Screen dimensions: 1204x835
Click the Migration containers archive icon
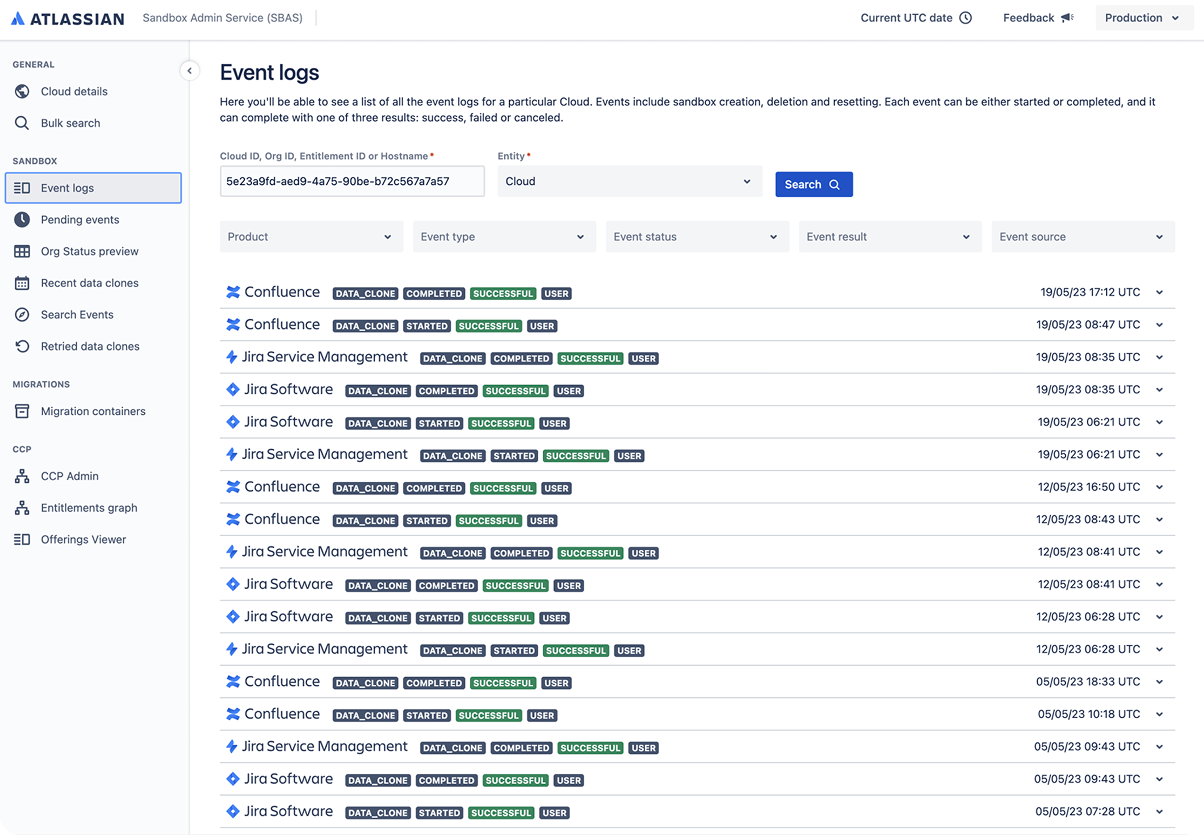pos(22,411)
